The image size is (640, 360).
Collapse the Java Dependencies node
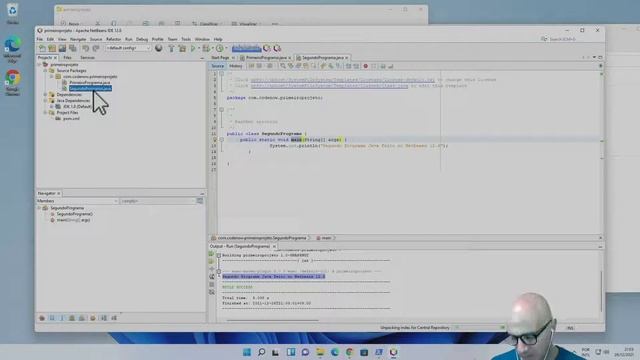pyautogui.click(x=45, y=100)
